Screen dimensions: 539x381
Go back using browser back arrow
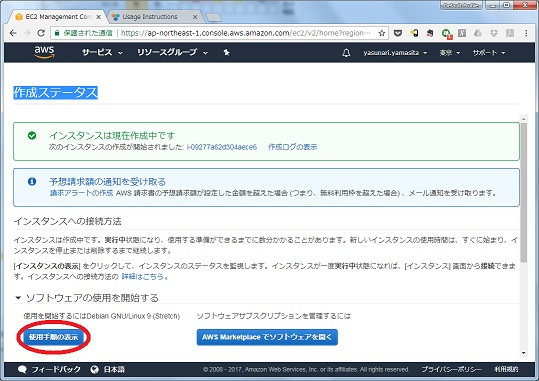pyautogui.click(x=13, y=33)
